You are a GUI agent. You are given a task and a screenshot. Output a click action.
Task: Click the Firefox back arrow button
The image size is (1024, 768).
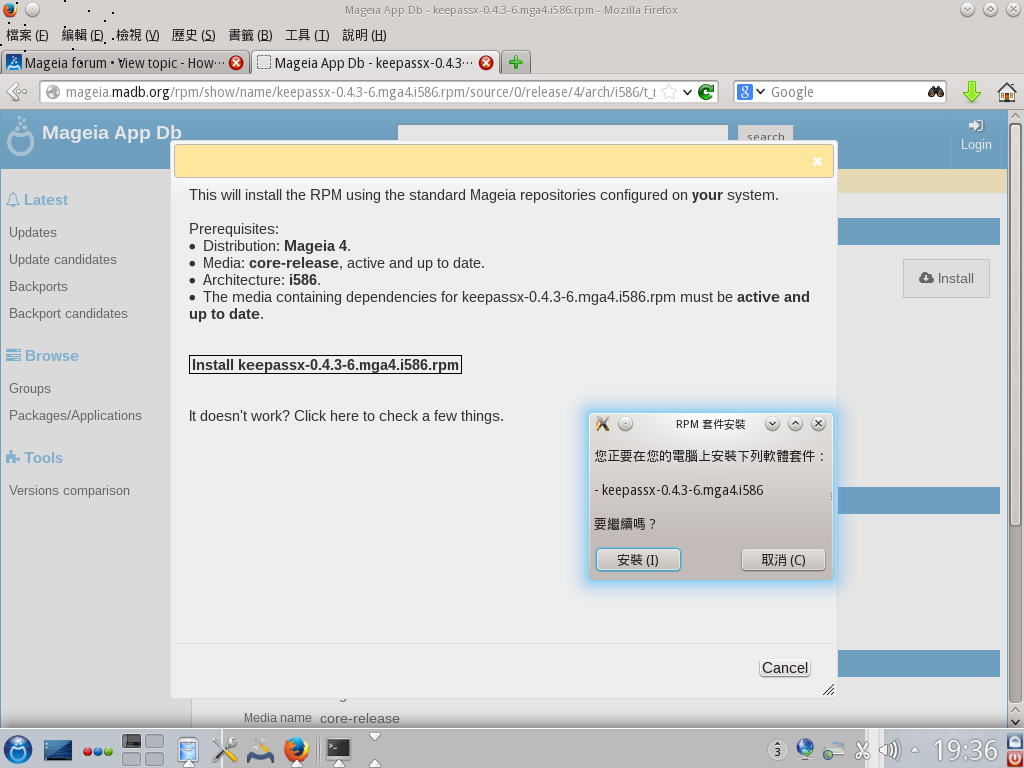(x=16, y=91)
